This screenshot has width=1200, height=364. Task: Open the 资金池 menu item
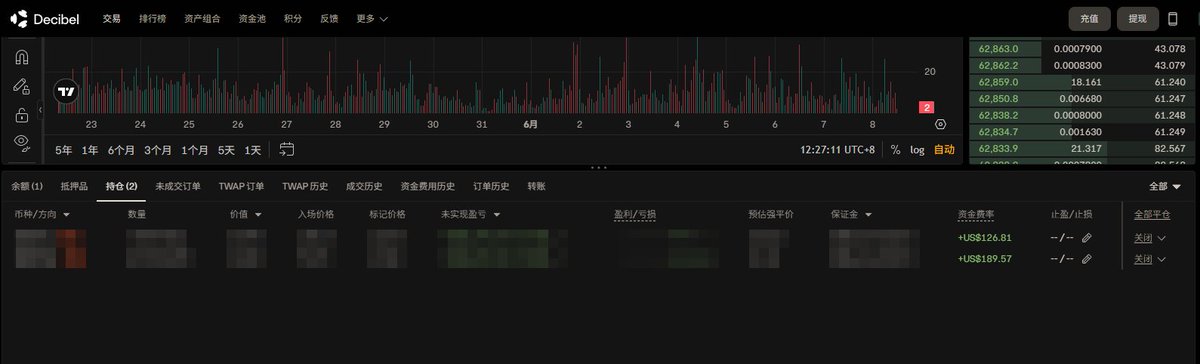pos(252,18)
